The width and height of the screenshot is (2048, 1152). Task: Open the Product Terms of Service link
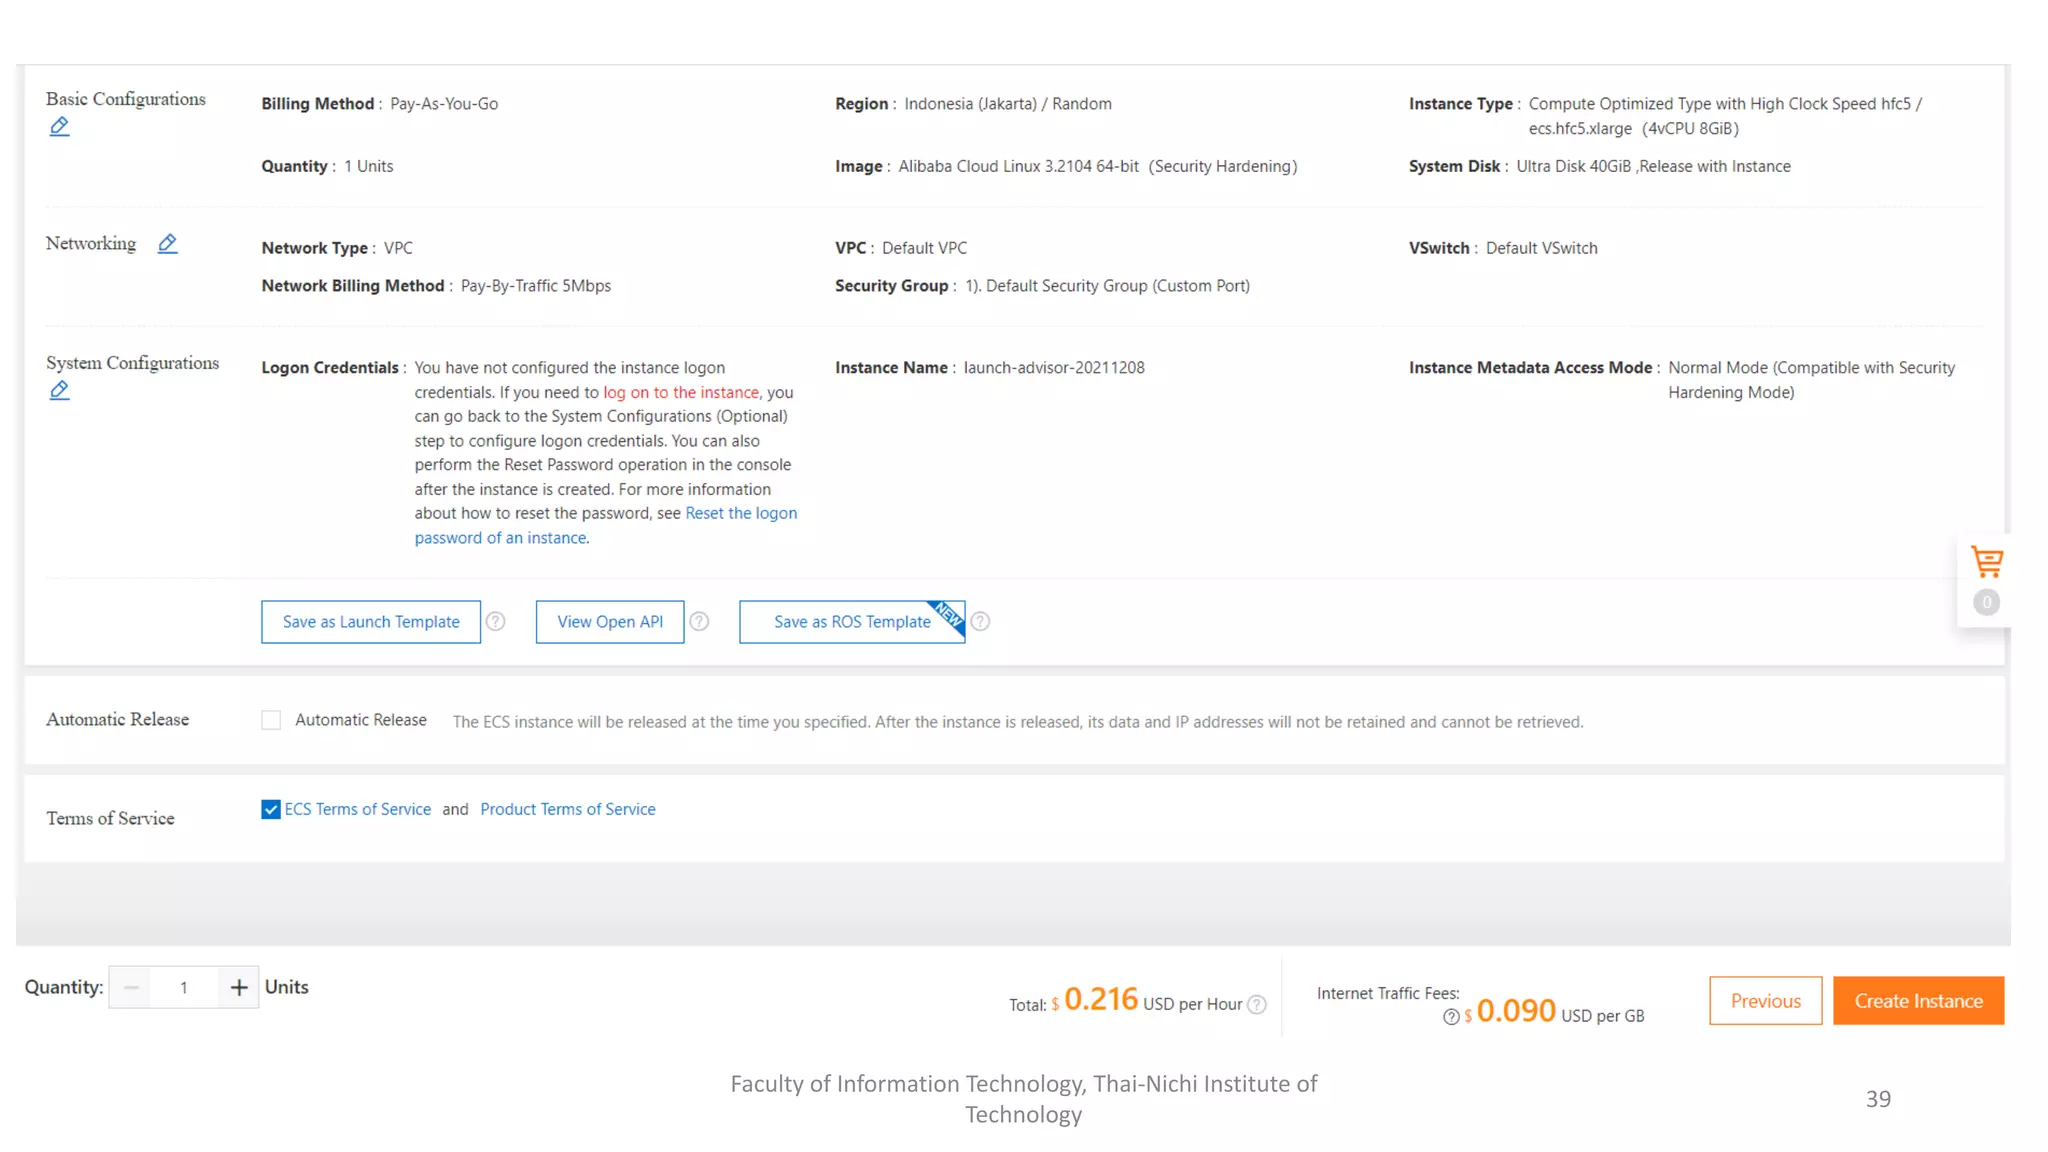click(x=567, y=809)
